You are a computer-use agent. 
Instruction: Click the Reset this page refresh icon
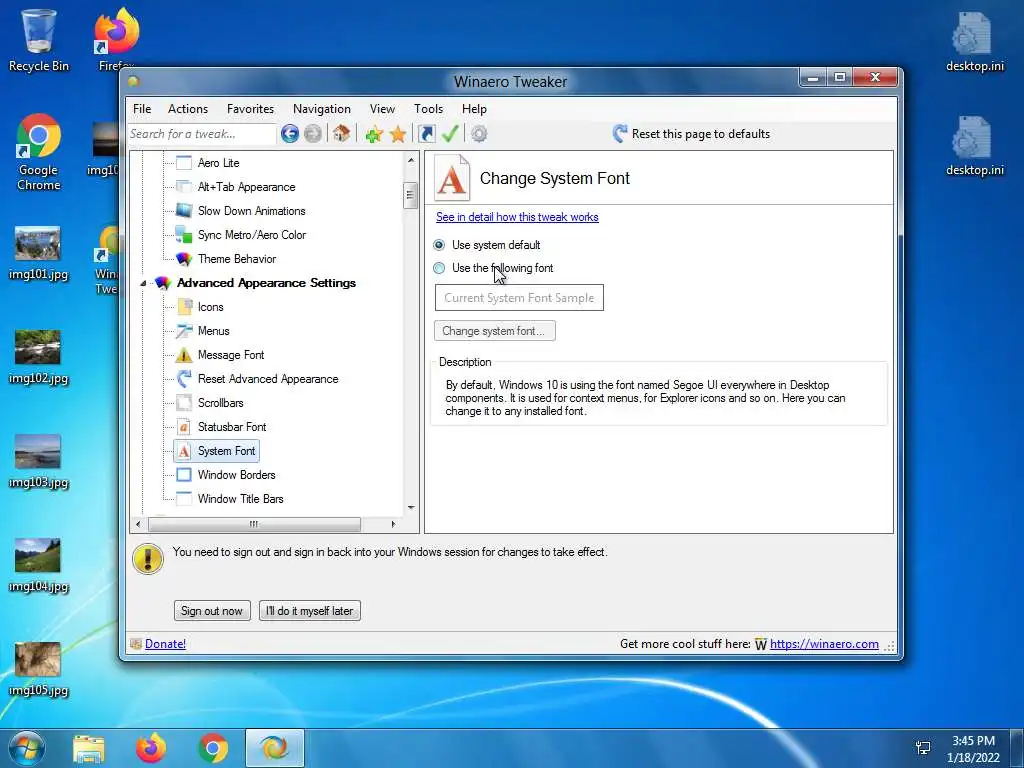point(620,134)
